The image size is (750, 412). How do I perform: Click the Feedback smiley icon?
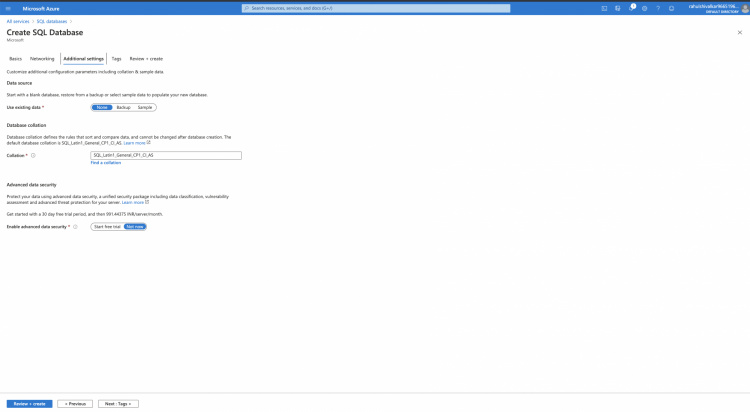671,7
